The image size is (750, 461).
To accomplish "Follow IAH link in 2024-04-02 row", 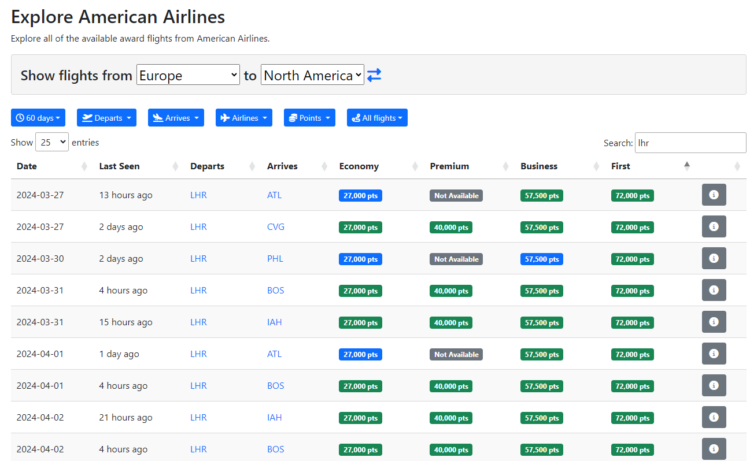I will coord(274,417).
